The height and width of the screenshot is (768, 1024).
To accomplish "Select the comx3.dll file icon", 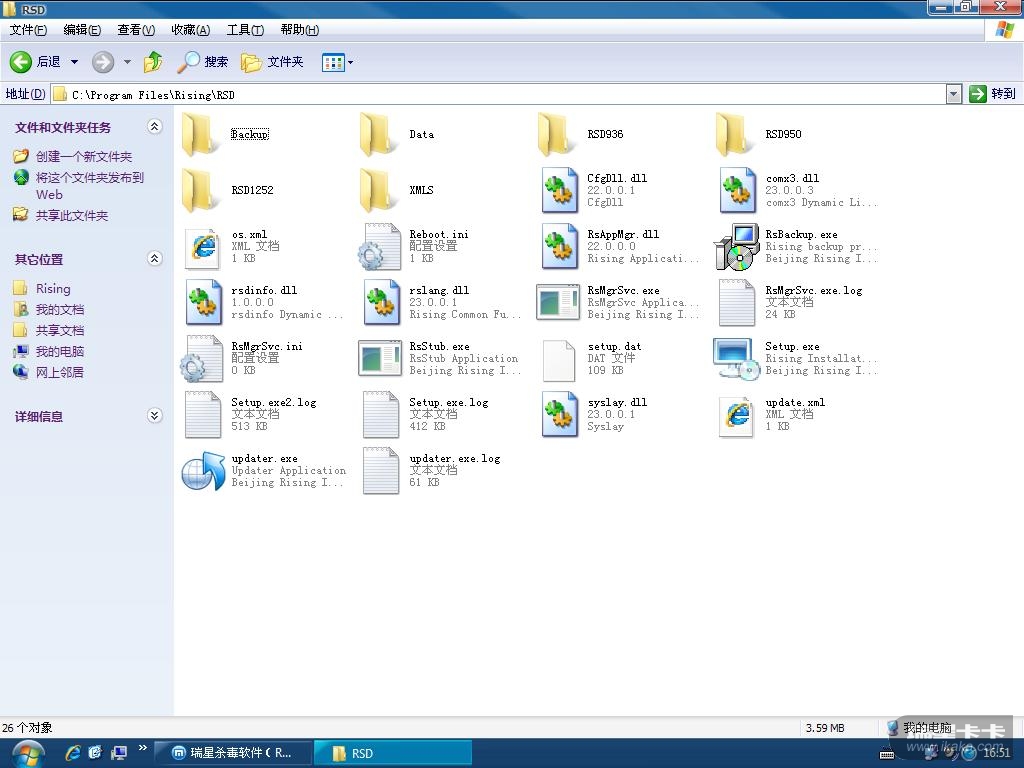I will (x=737, y=190).
